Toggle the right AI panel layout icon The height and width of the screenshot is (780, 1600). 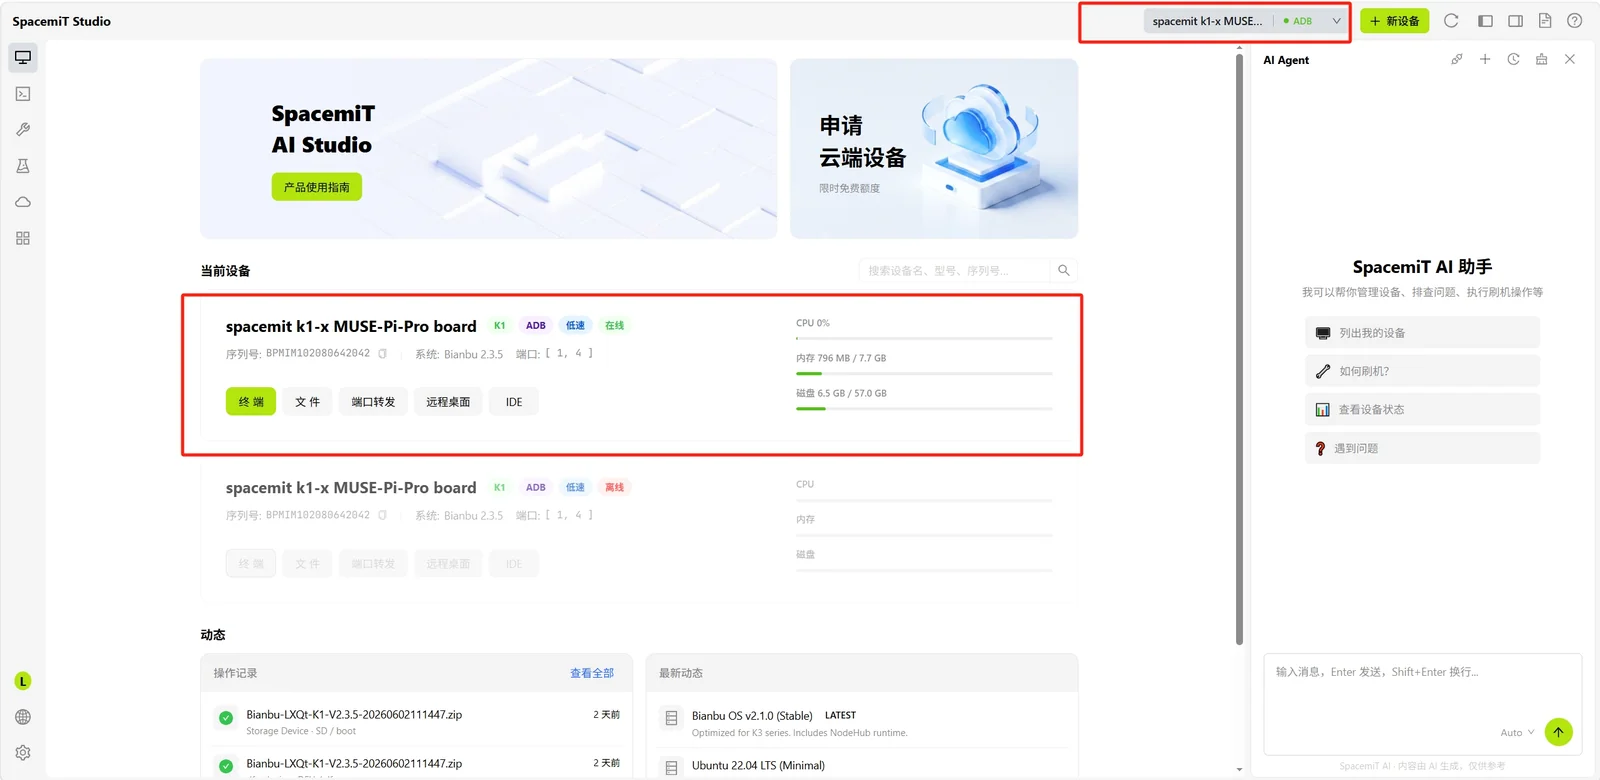tap(1516, 21)
